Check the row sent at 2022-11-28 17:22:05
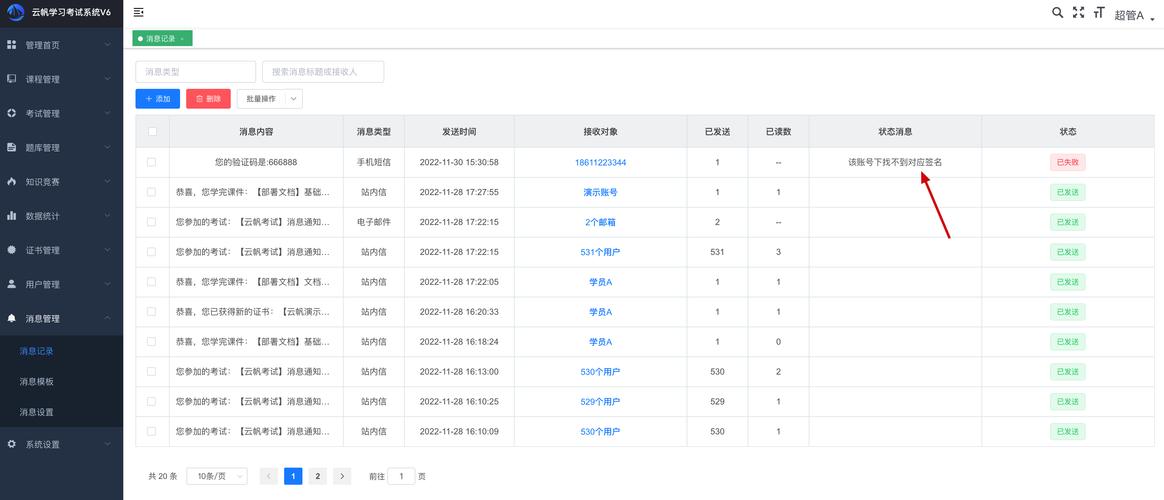The width and height of the screenshot is (1164, 500). coord(152,282)
